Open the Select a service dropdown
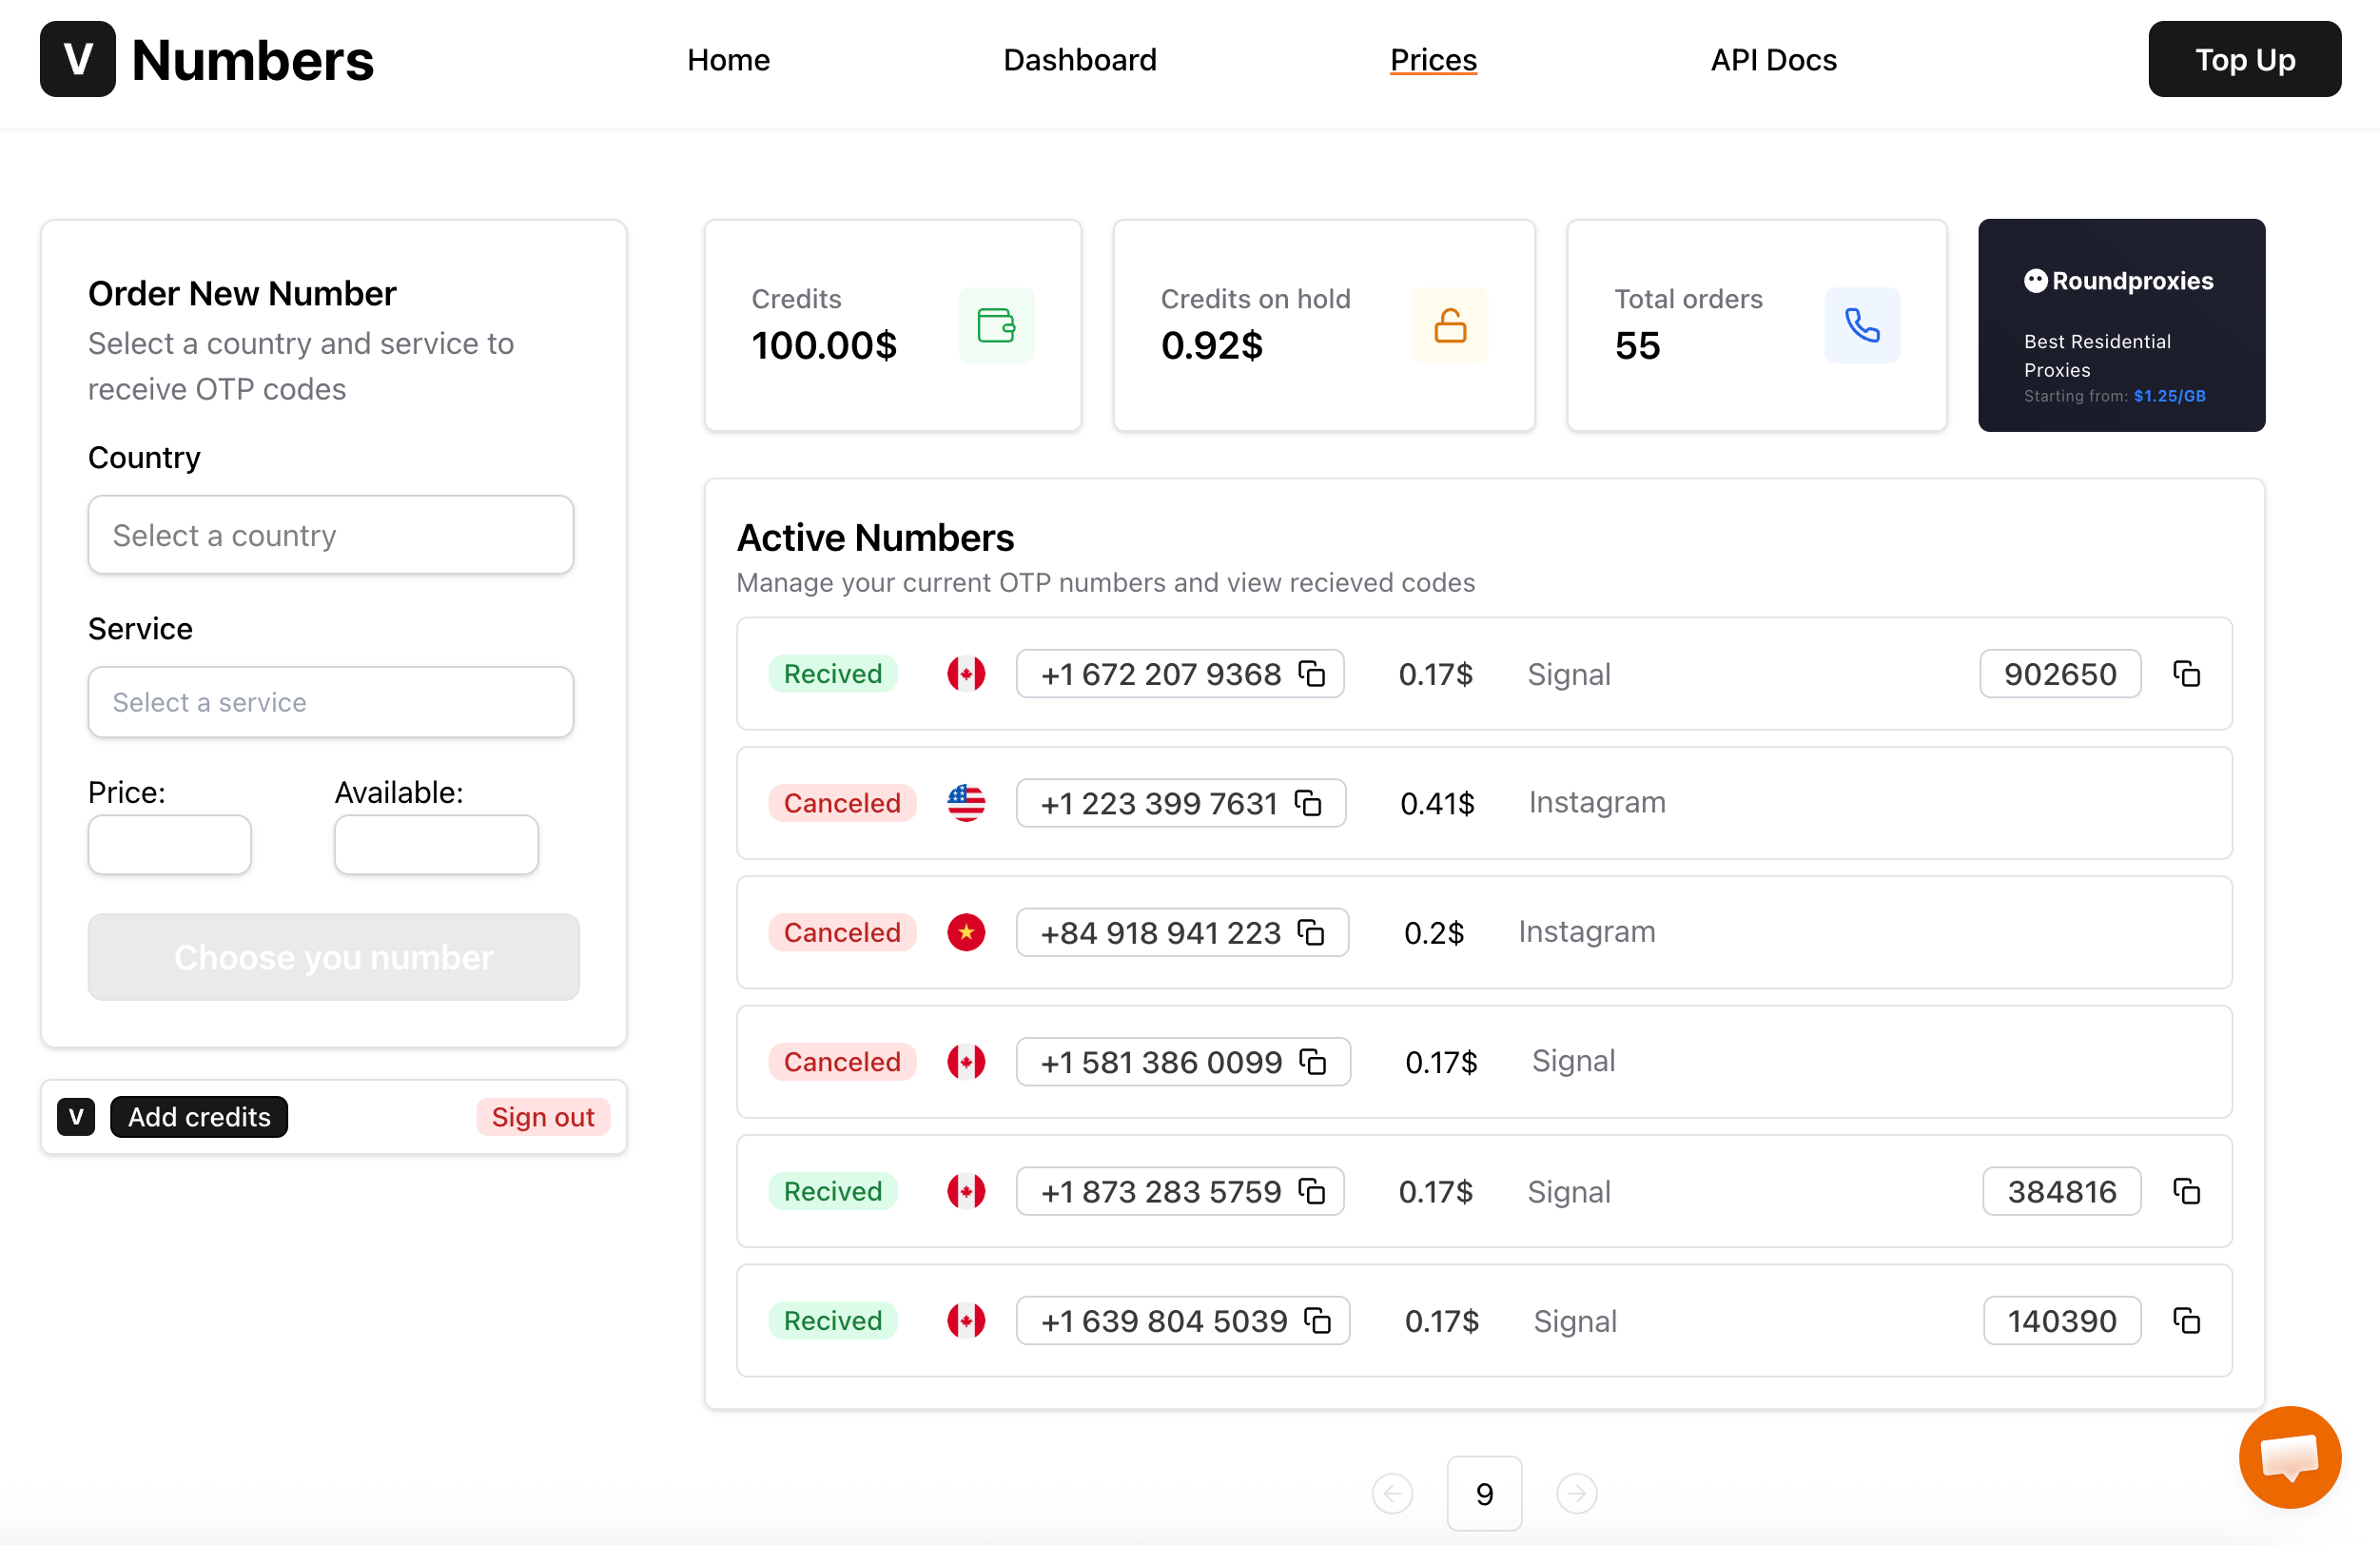The image size is (2380, 1545). [x=331, y=702]
